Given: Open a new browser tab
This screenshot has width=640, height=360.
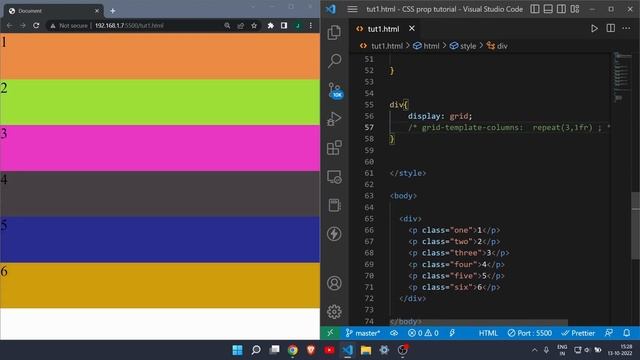Looking at the screenshot, I should pos(113,11).
